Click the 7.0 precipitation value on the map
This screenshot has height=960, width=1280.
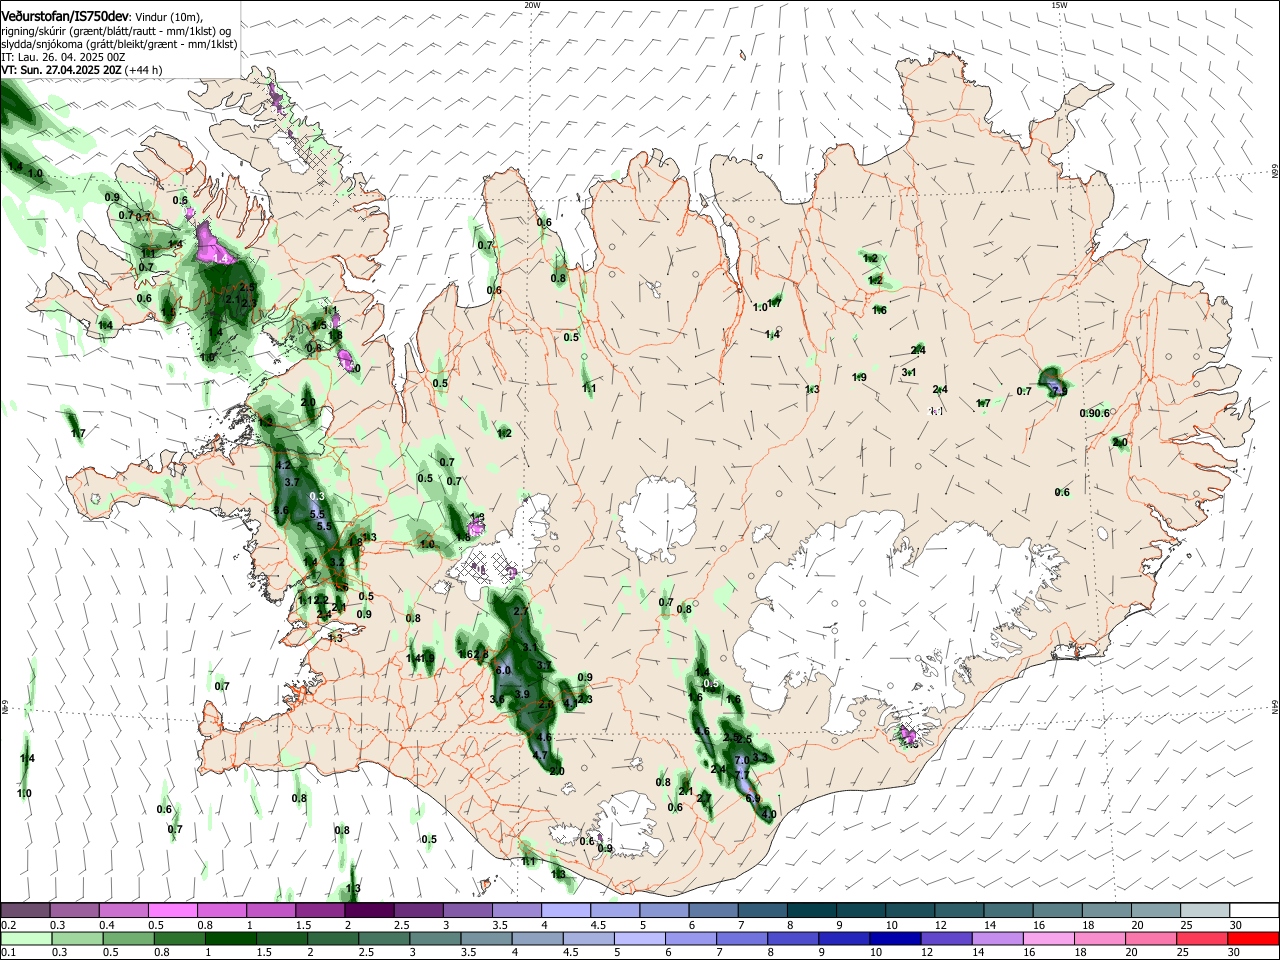point(741,761)
